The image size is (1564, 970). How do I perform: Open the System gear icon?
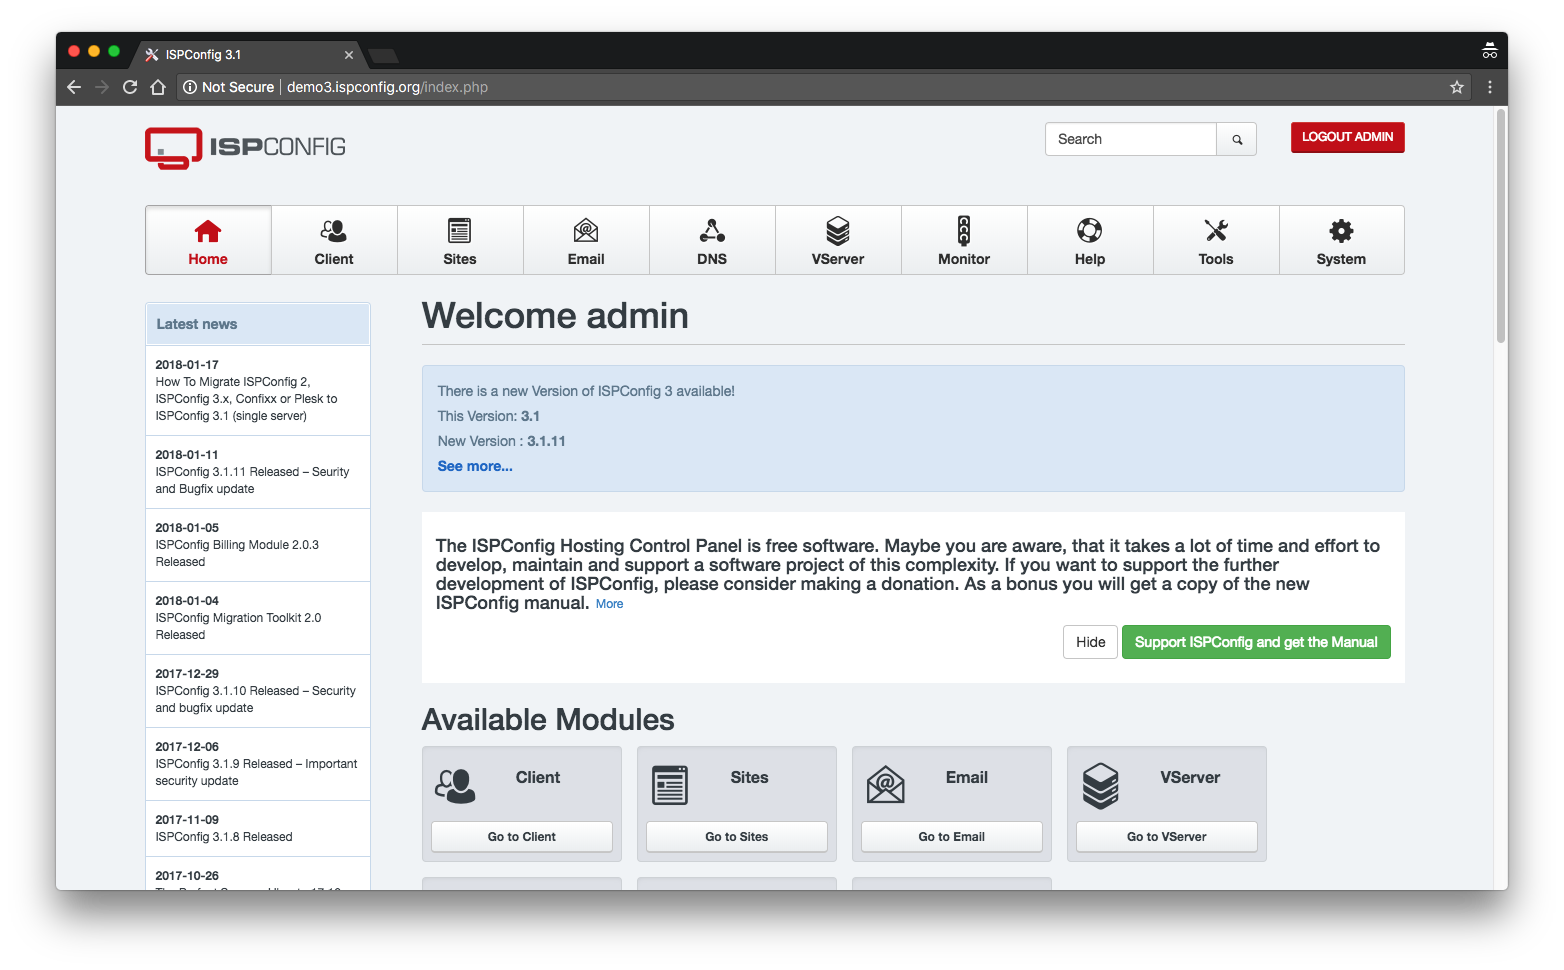click(x=1340, y=231)
